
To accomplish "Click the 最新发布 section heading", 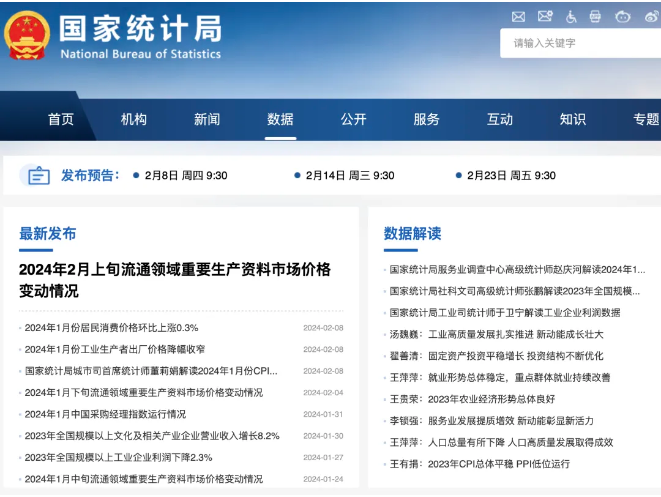I will [48, 233].
